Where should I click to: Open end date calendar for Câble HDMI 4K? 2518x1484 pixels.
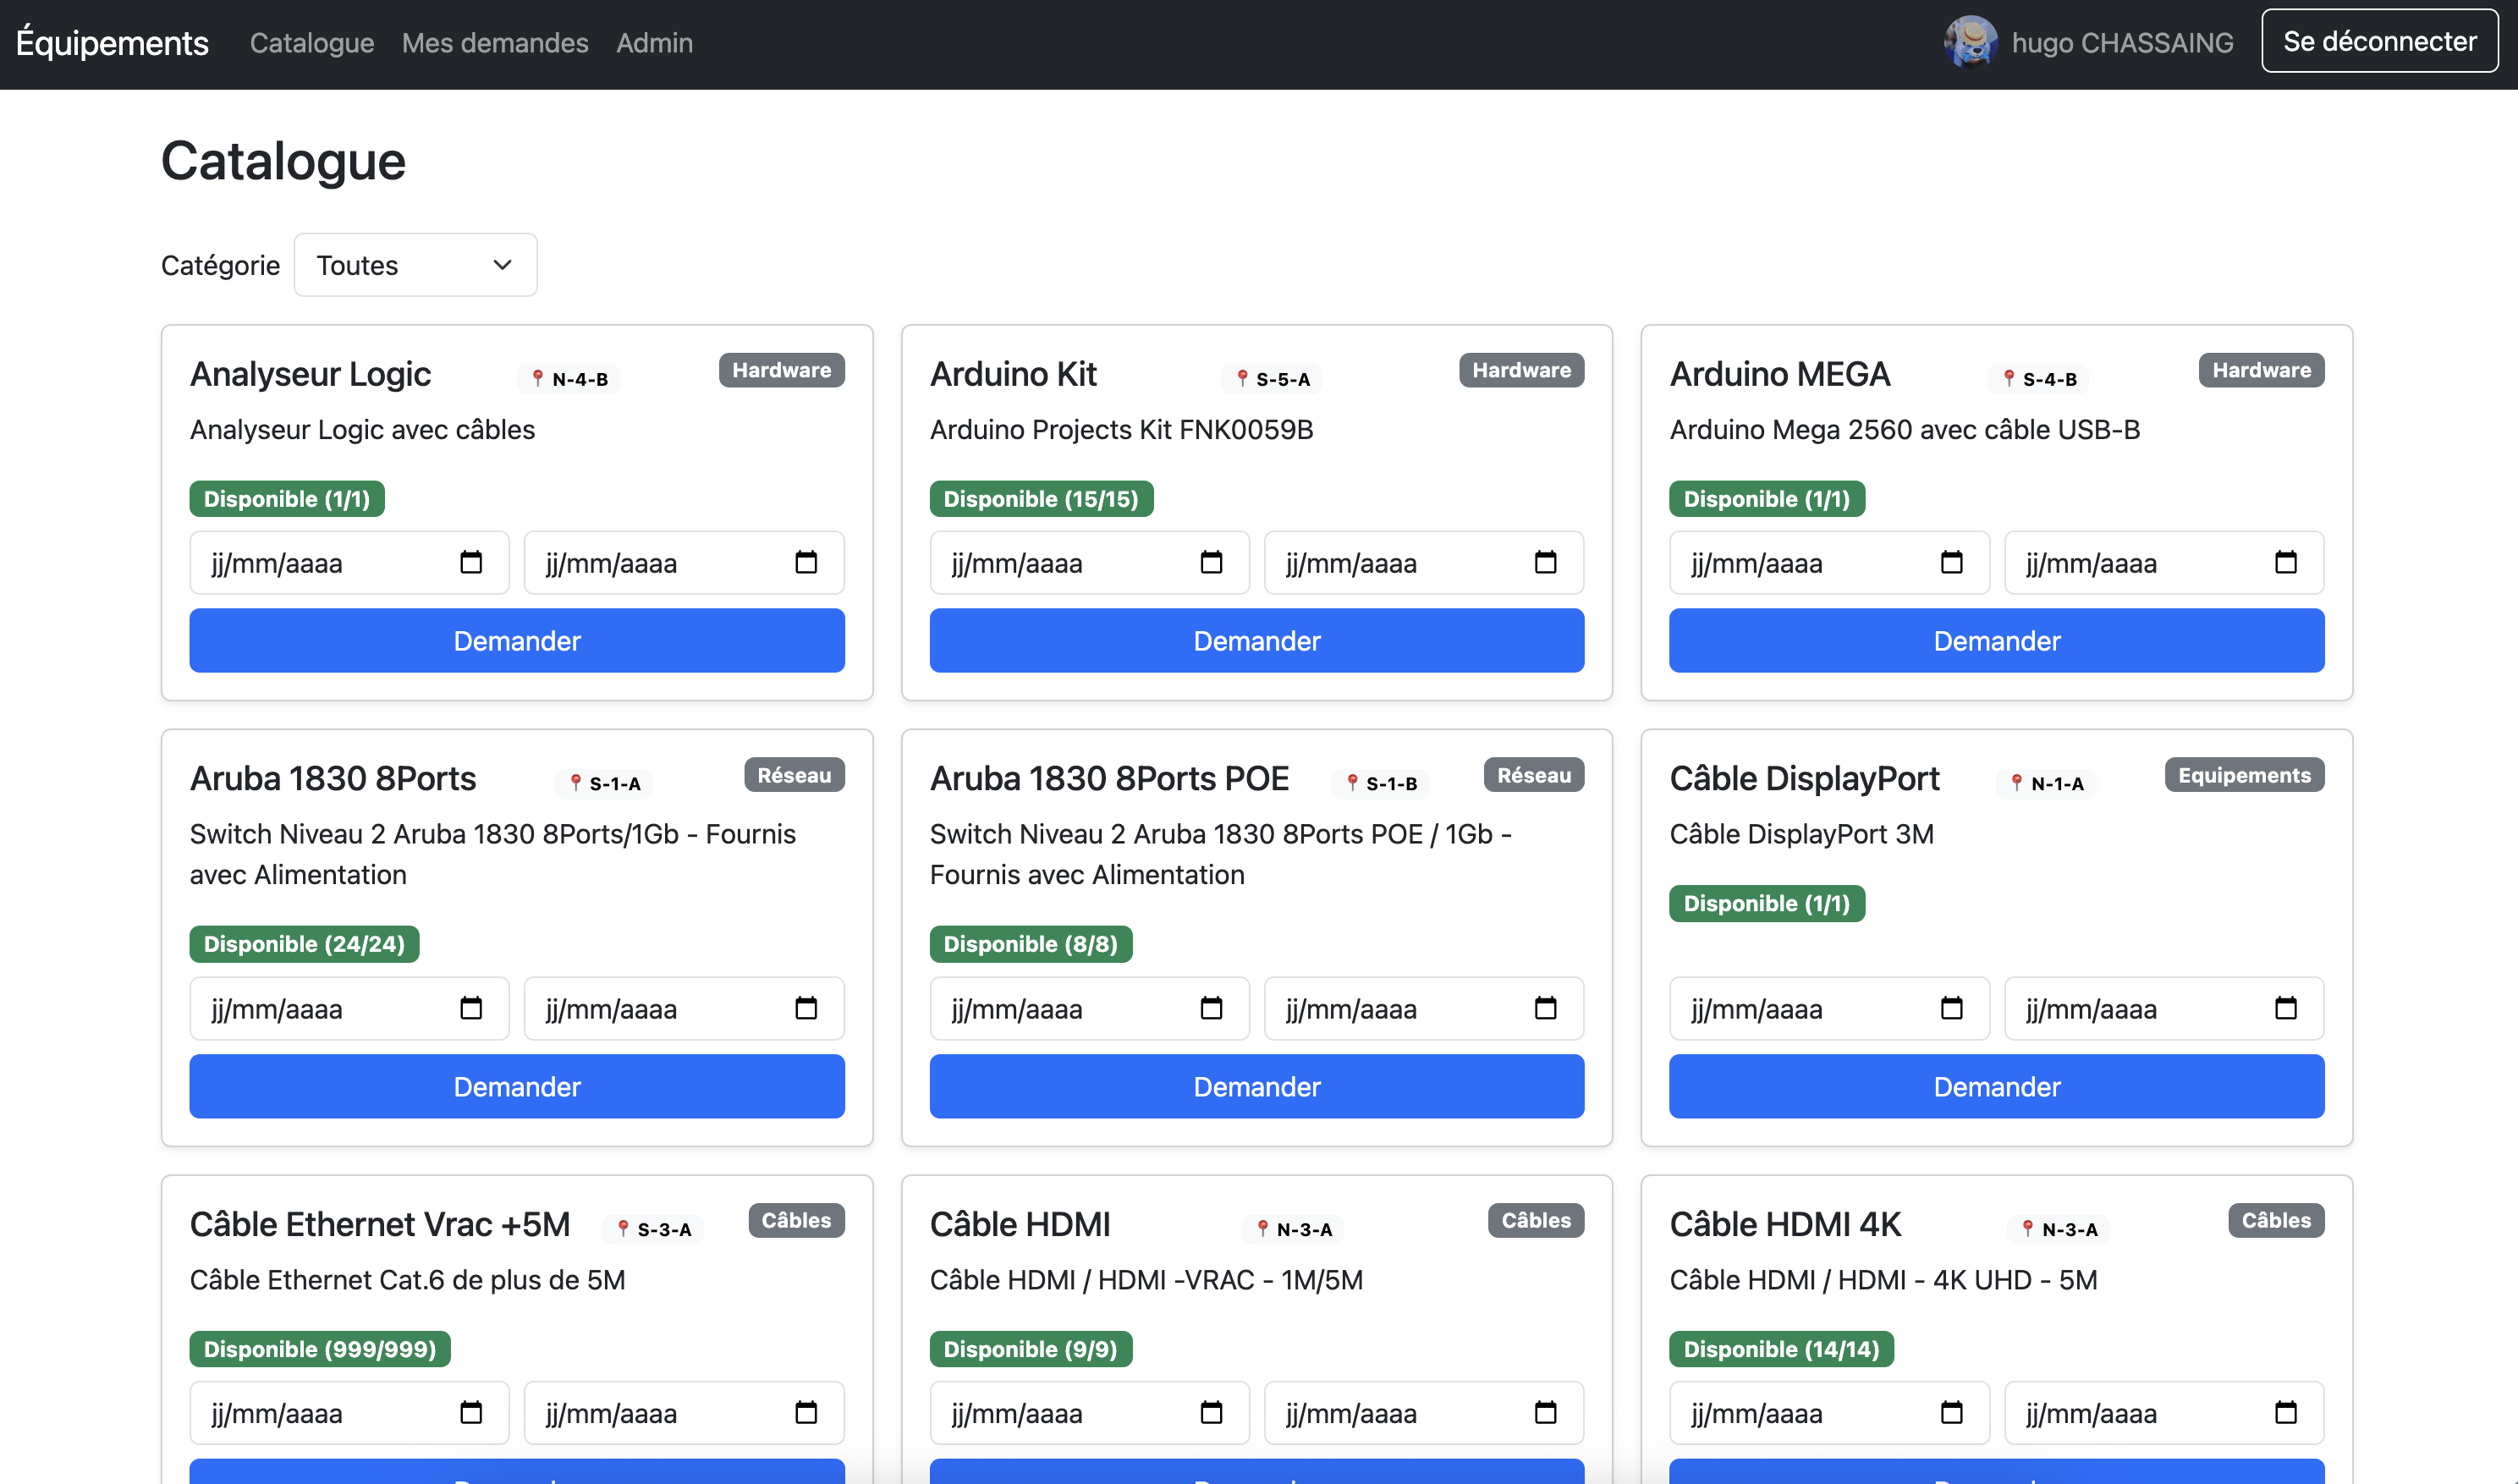(2285, 1413)
